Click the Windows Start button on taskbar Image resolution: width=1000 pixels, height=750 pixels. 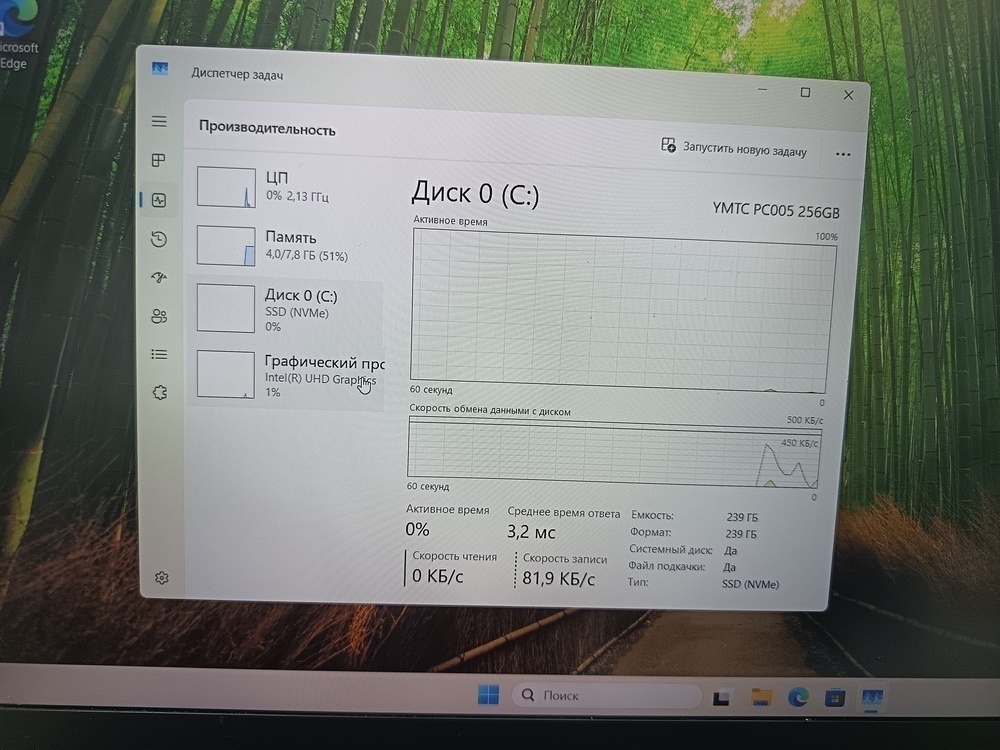tap(488, 695)
